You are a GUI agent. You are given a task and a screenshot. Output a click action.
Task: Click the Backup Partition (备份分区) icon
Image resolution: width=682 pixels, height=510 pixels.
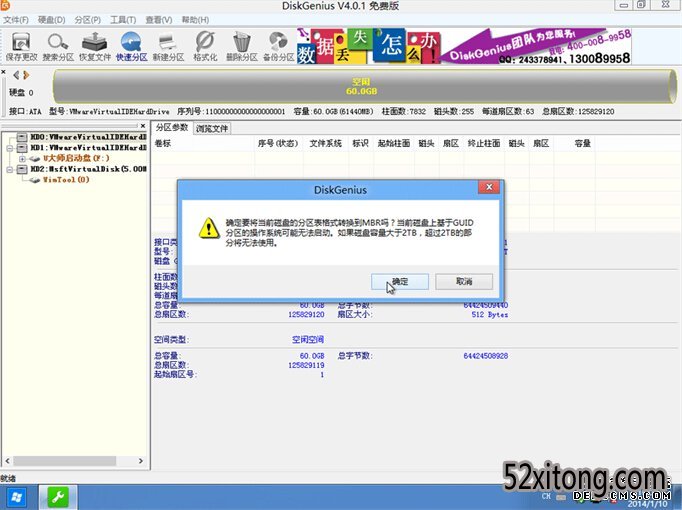pos(278,47)
